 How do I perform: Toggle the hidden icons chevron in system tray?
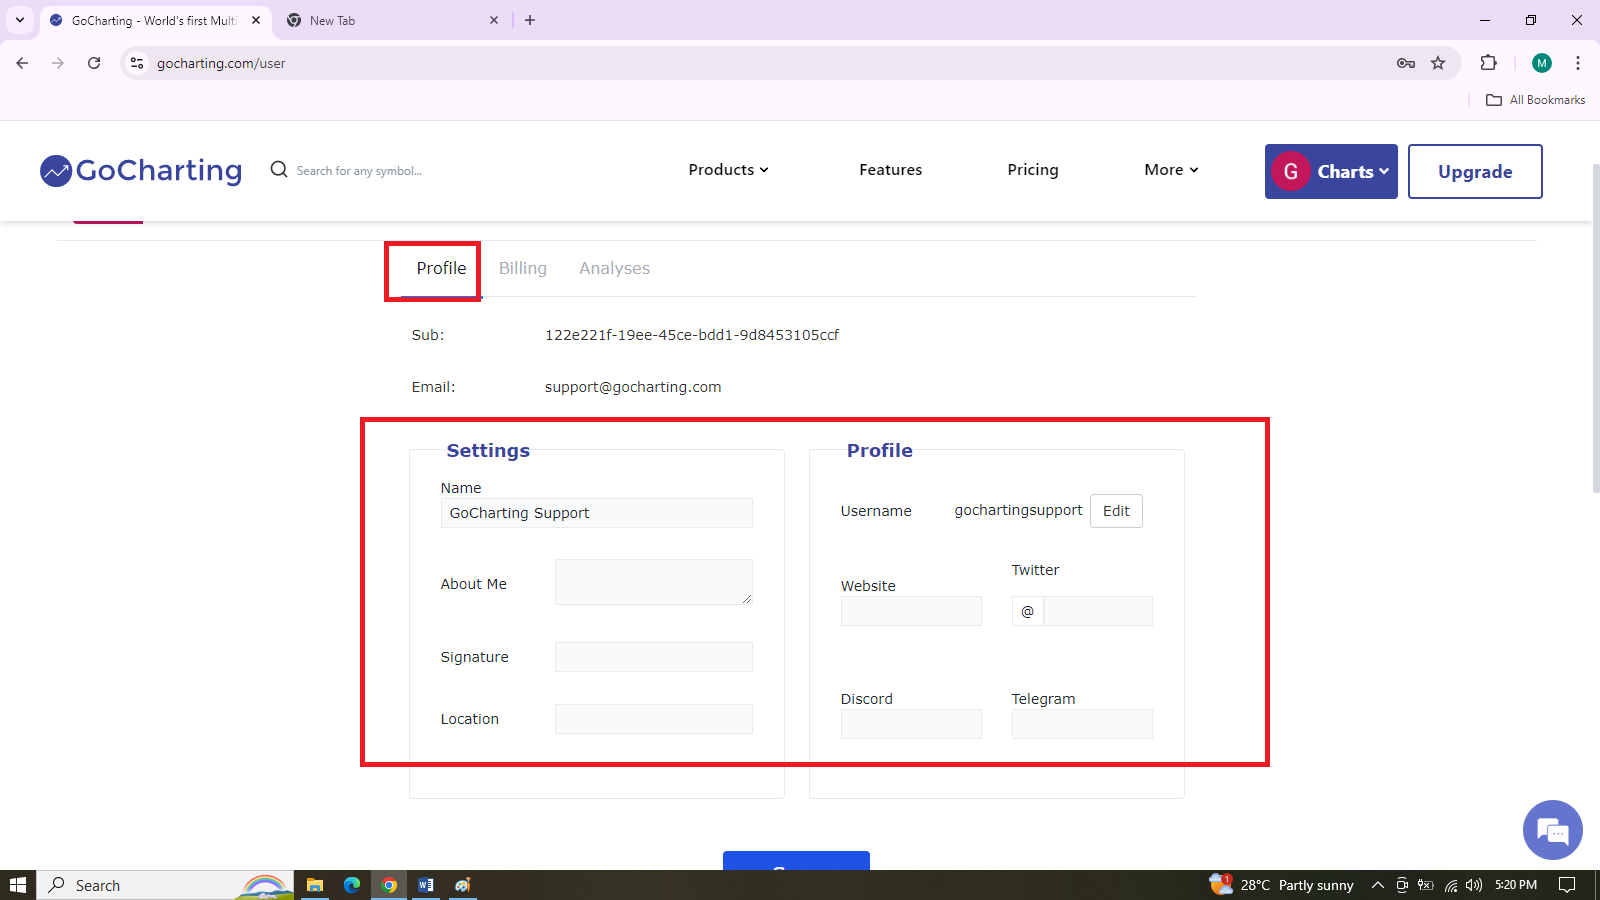[1378, 885]
